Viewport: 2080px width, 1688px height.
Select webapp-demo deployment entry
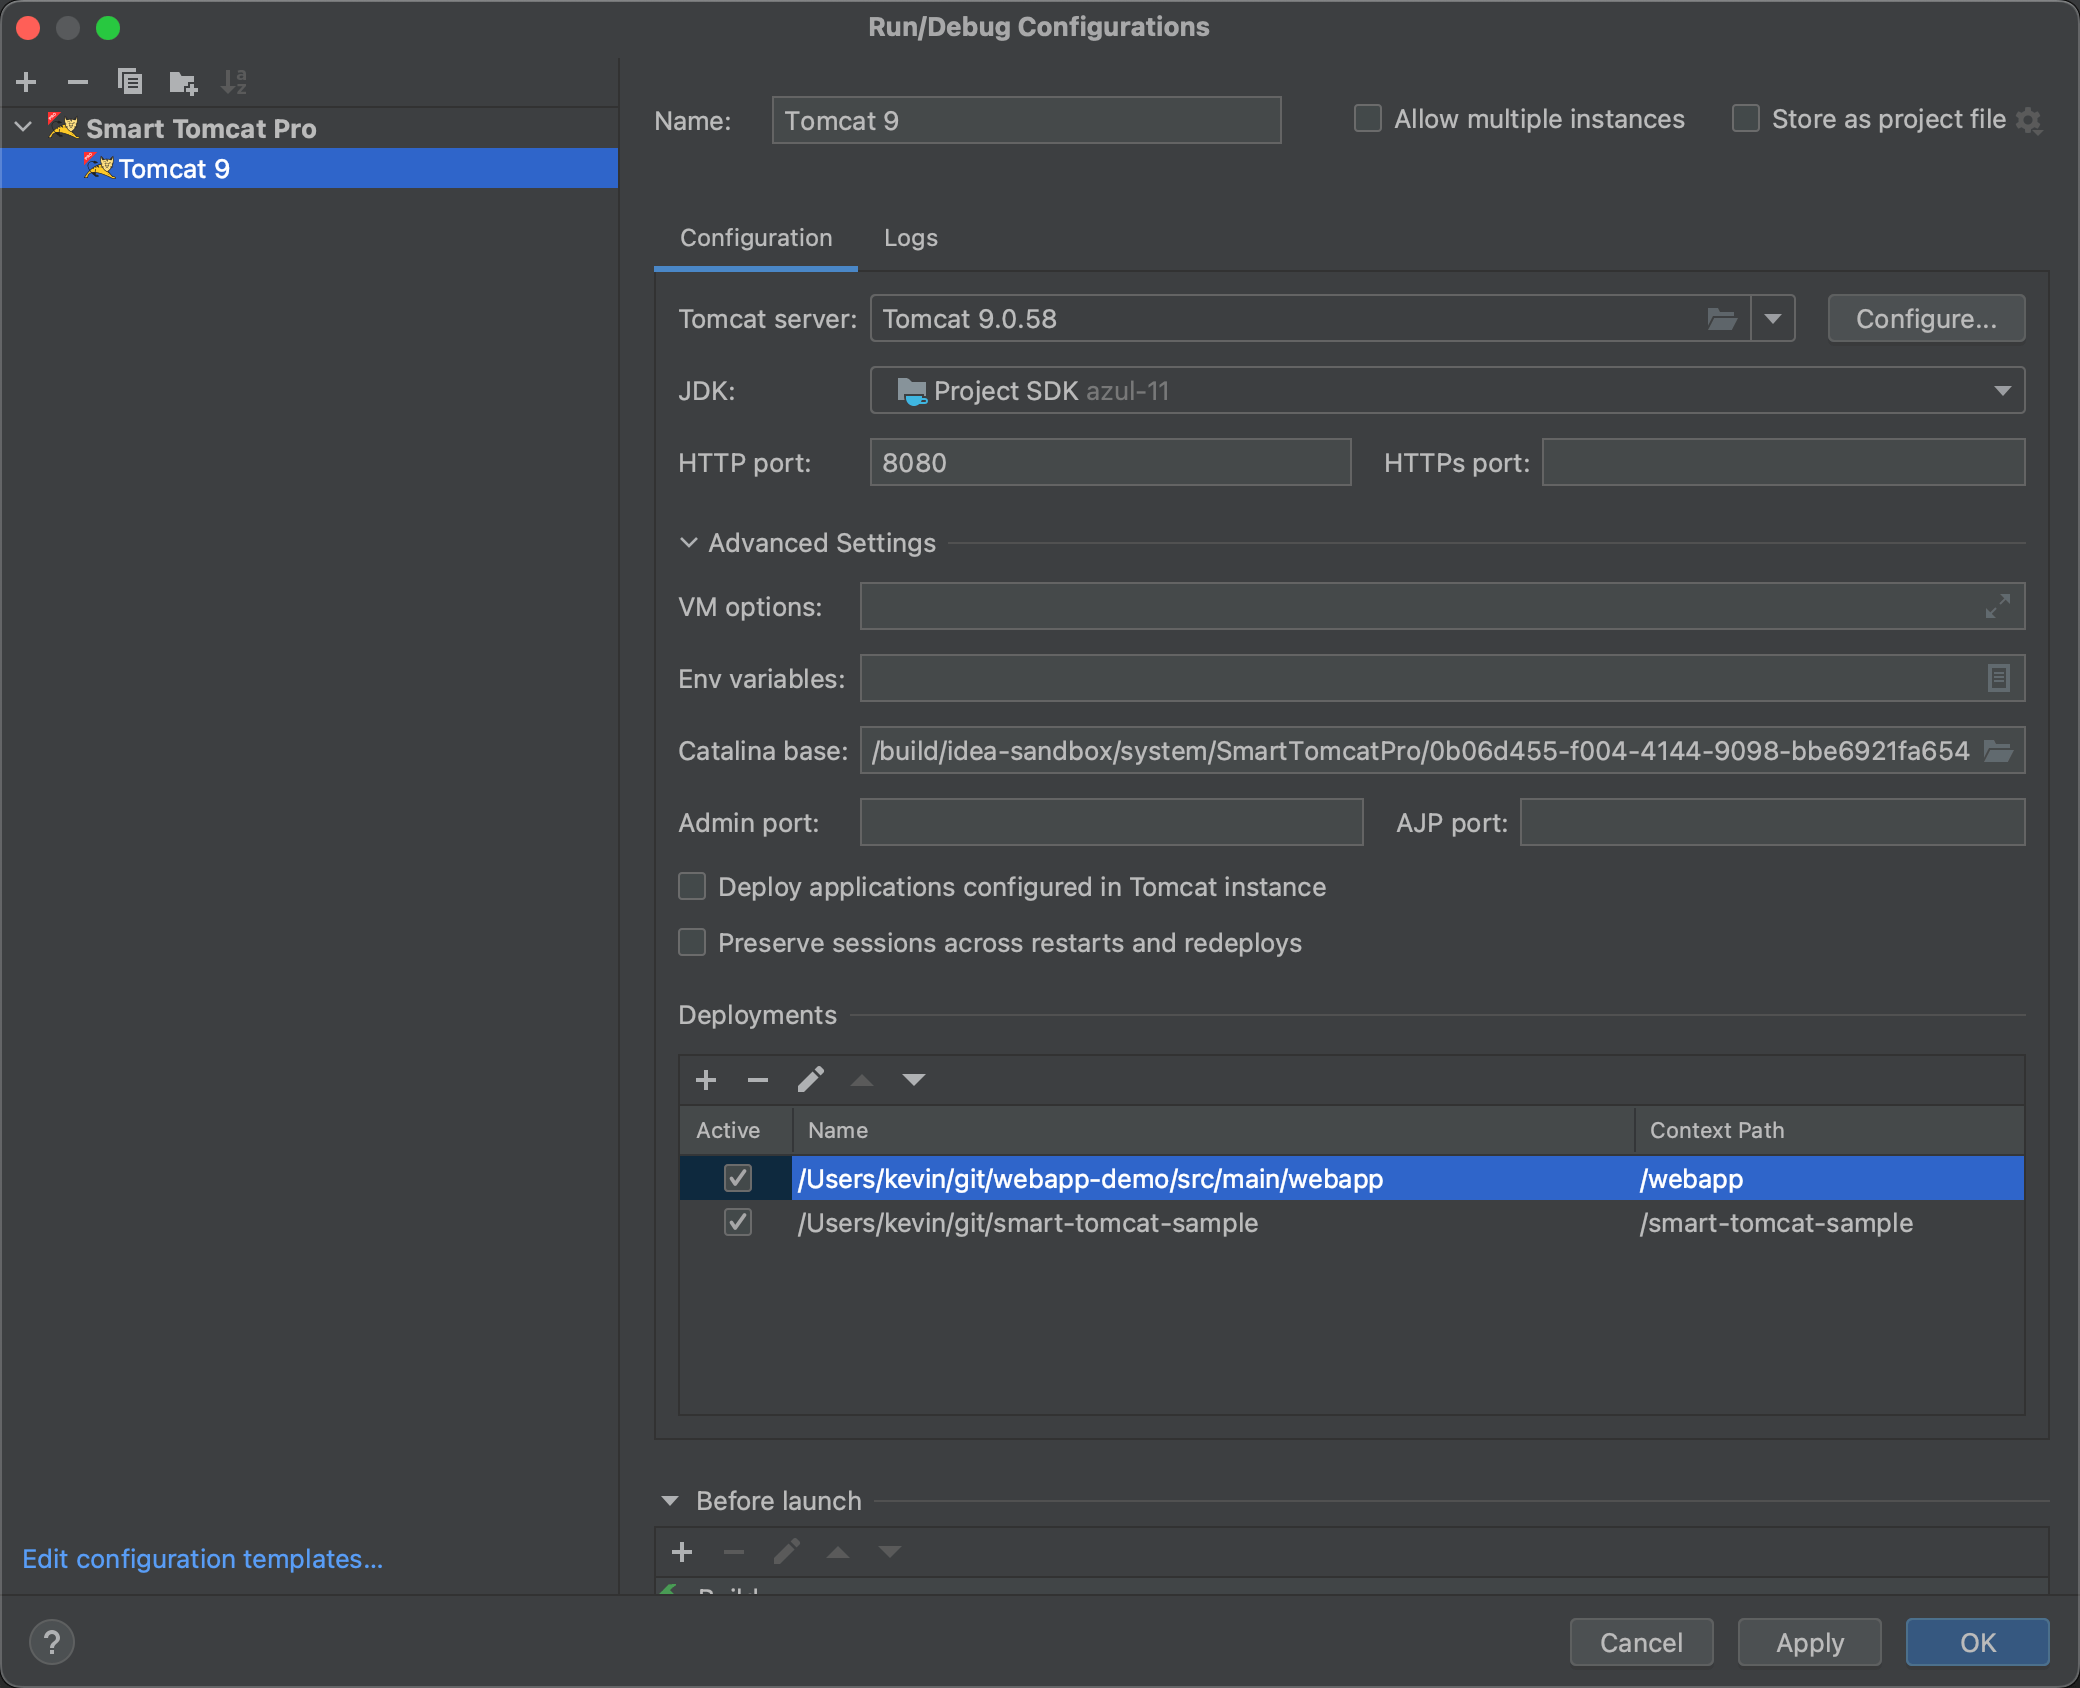pos(1092,1178)
